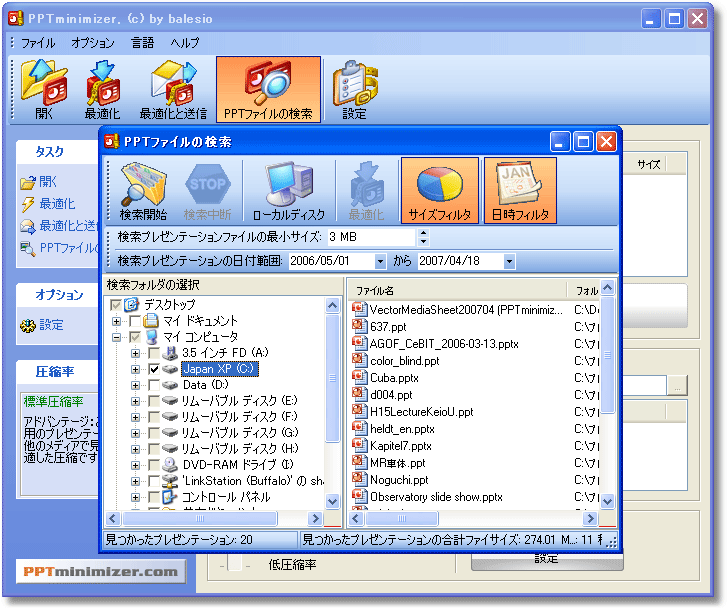728x611 pixels.
Task: Check 3.5 インチ FD (A:) checkbox
Action: click(x=154, y=353)
